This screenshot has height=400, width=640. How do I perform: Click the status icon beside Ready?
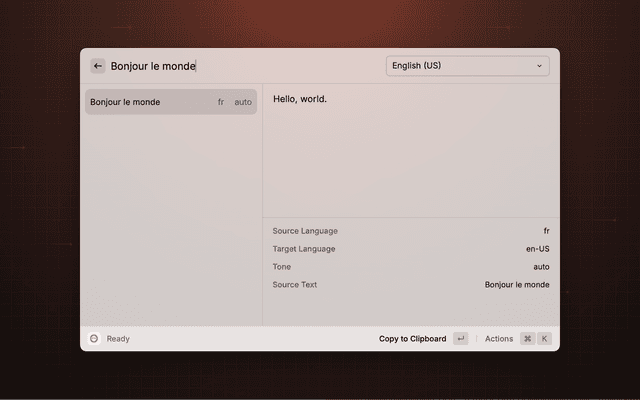94,339
